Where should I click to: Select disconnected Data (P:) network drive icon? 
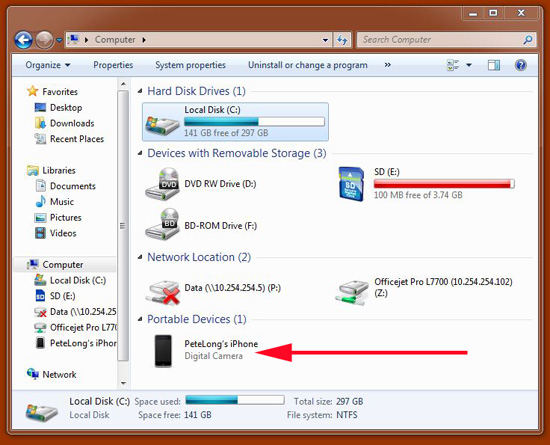click(x=164, y=292)
